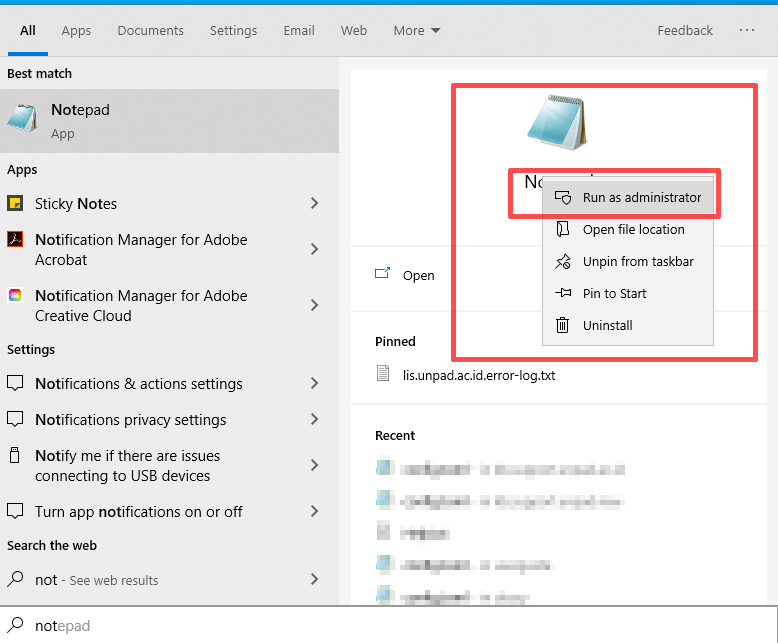Screen dimensions: 778x643
Task: Open the three-dot options menu
Action: tap(747, 30)
